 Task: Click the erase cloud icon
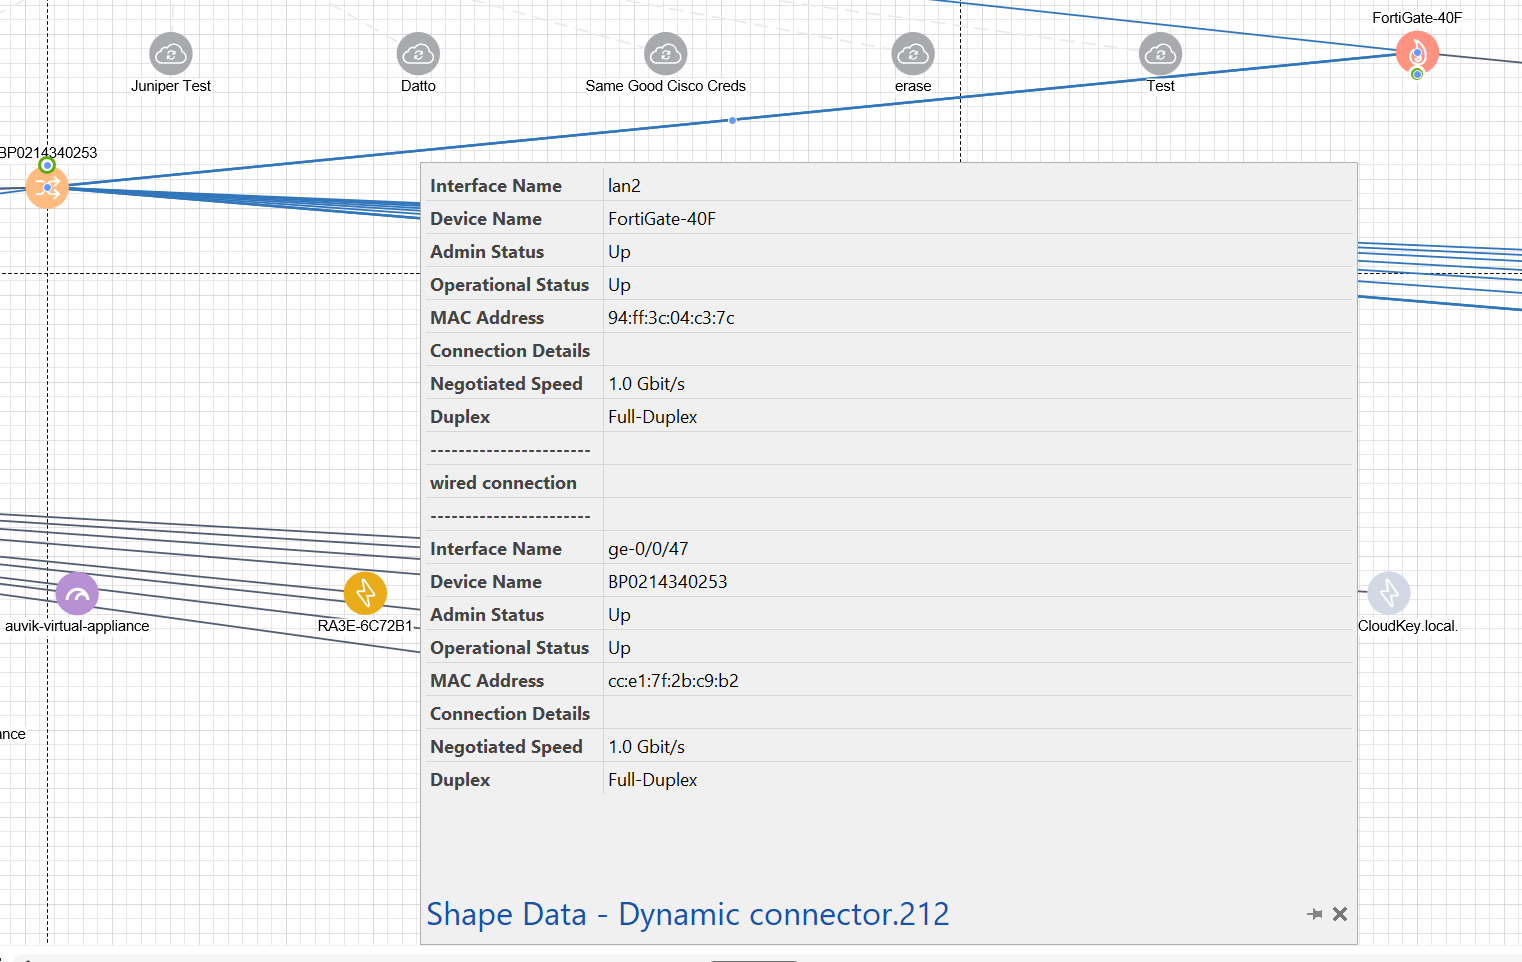click(x=913, y=54)
